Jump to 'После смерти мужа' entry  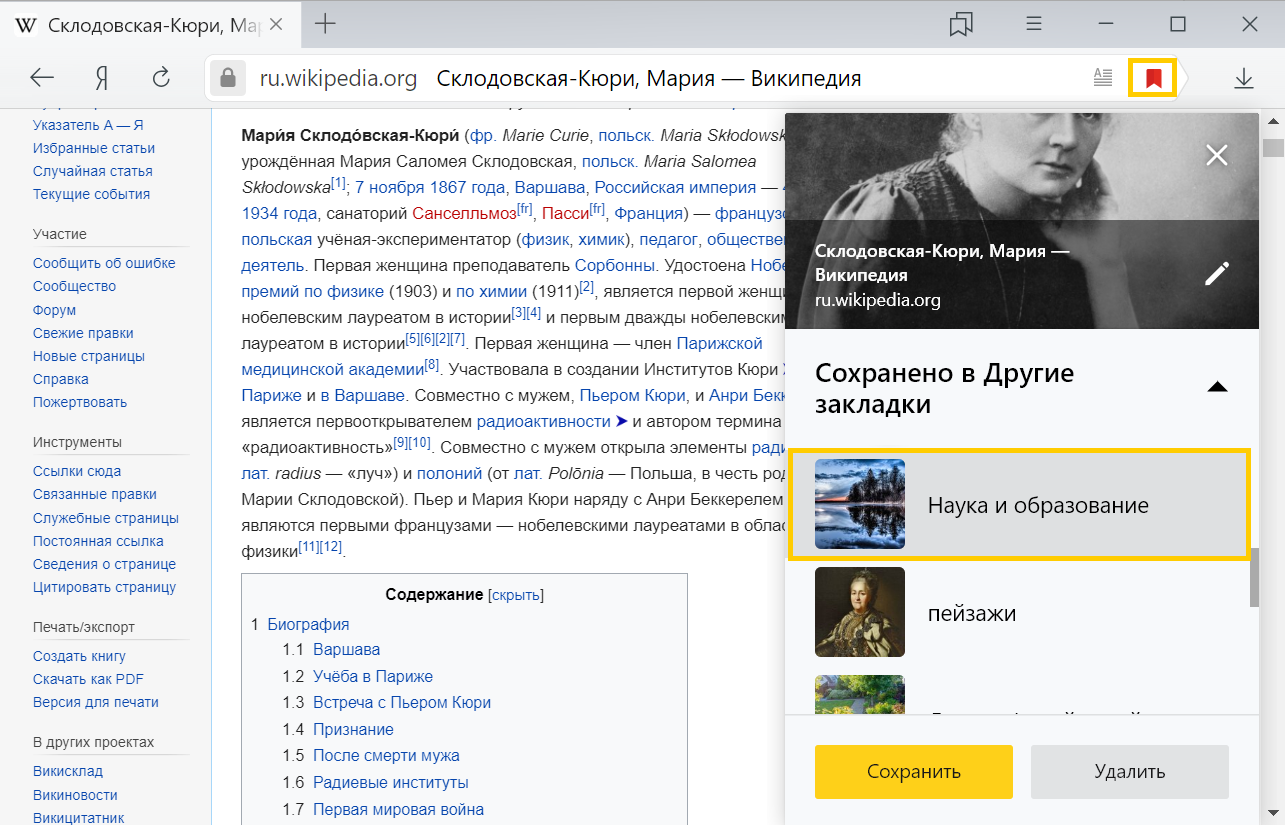[386, 755]
